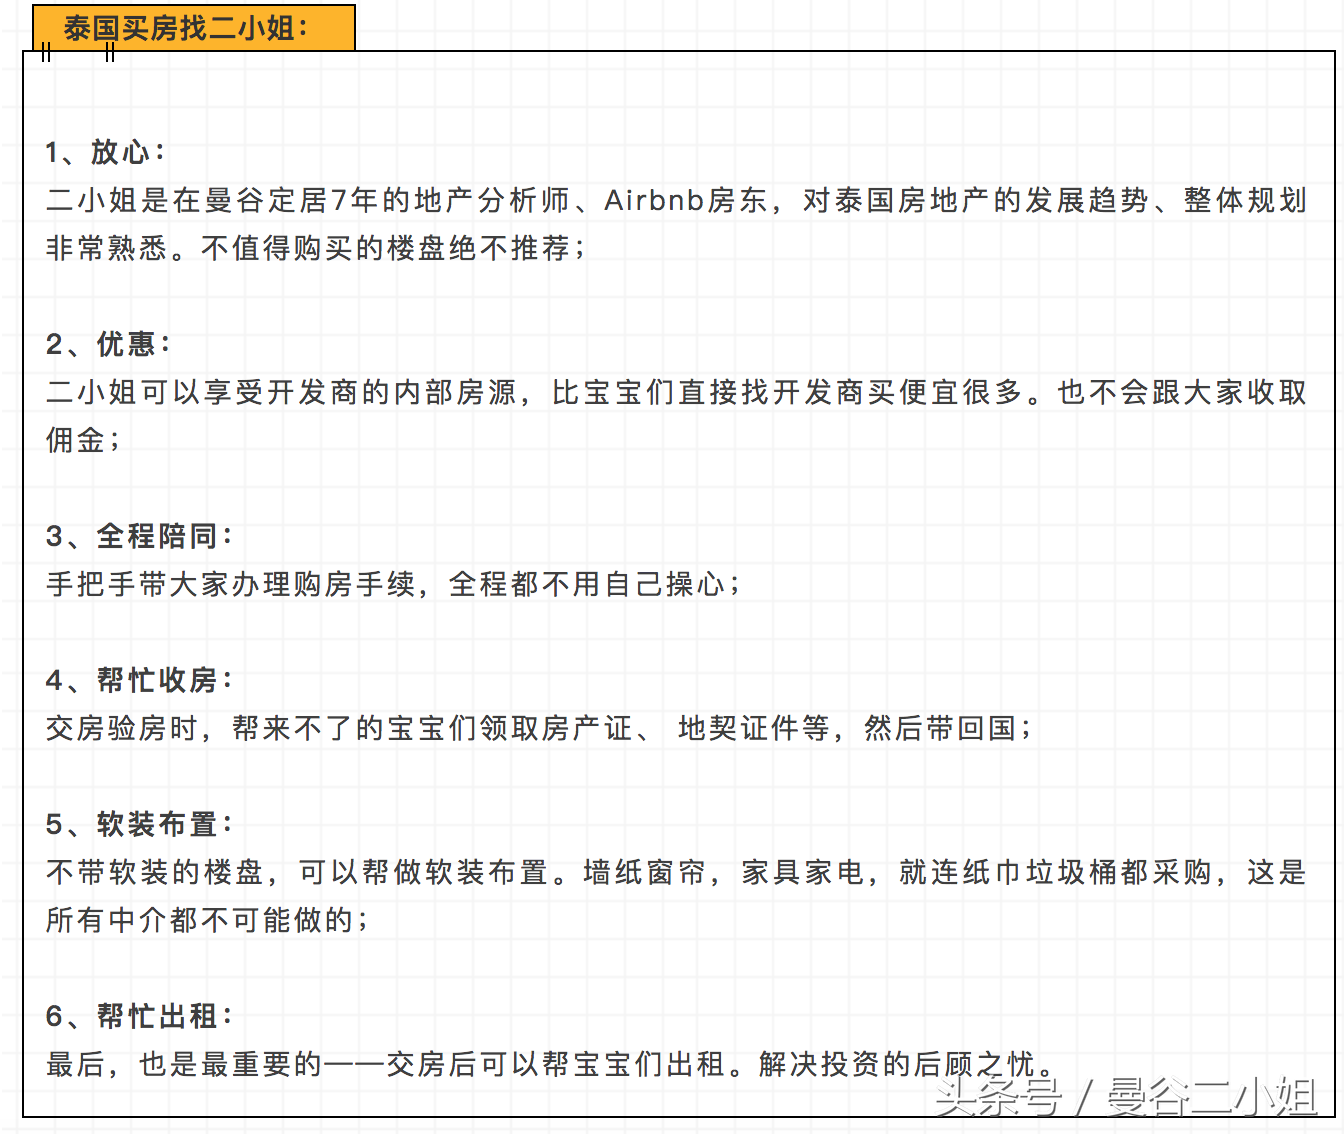Select heading 3、全程陪同
The width and height of the screenshot is (1344, 1134).
[139, 536]
